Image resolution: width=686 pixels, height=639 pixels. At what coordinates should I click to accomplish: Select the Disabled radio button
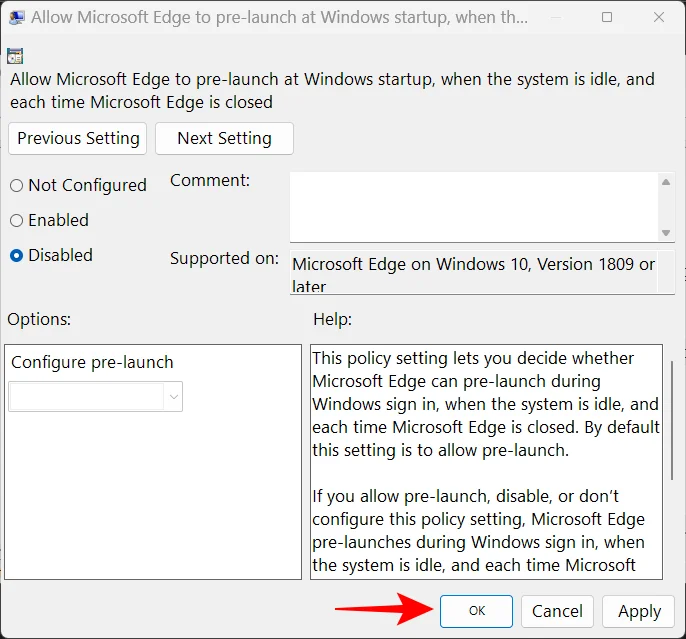click(x=17, y=255)
